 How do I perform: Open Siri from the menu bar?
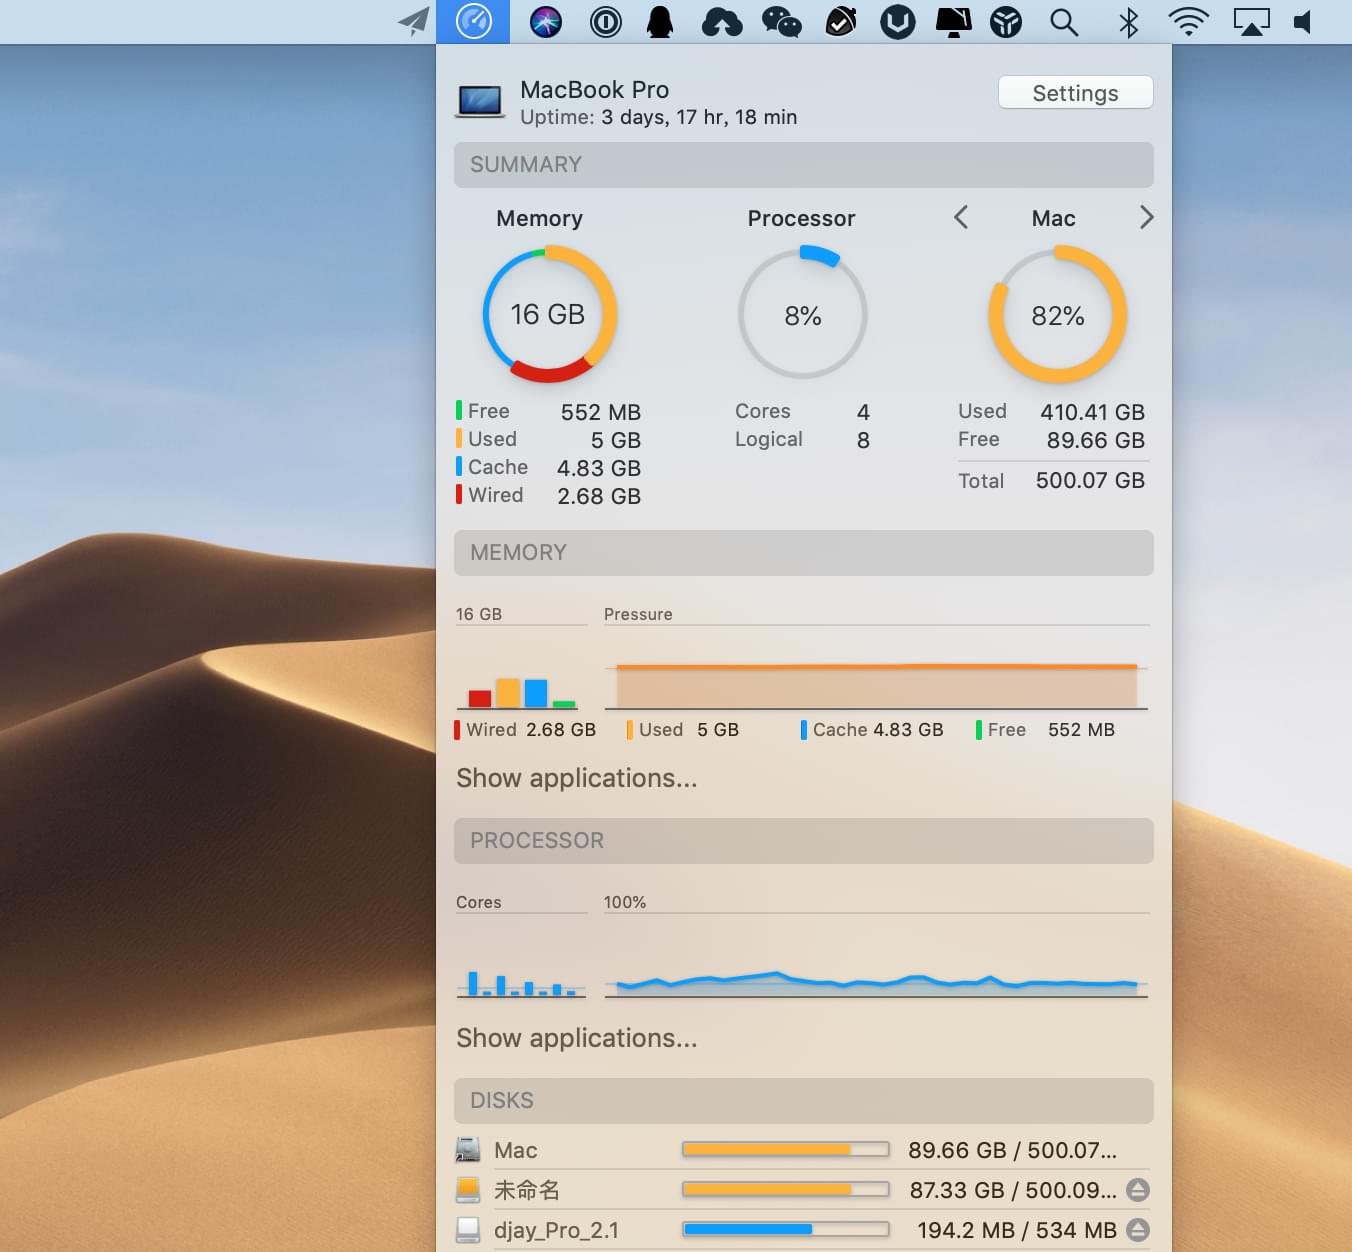(x=546, y=21)
